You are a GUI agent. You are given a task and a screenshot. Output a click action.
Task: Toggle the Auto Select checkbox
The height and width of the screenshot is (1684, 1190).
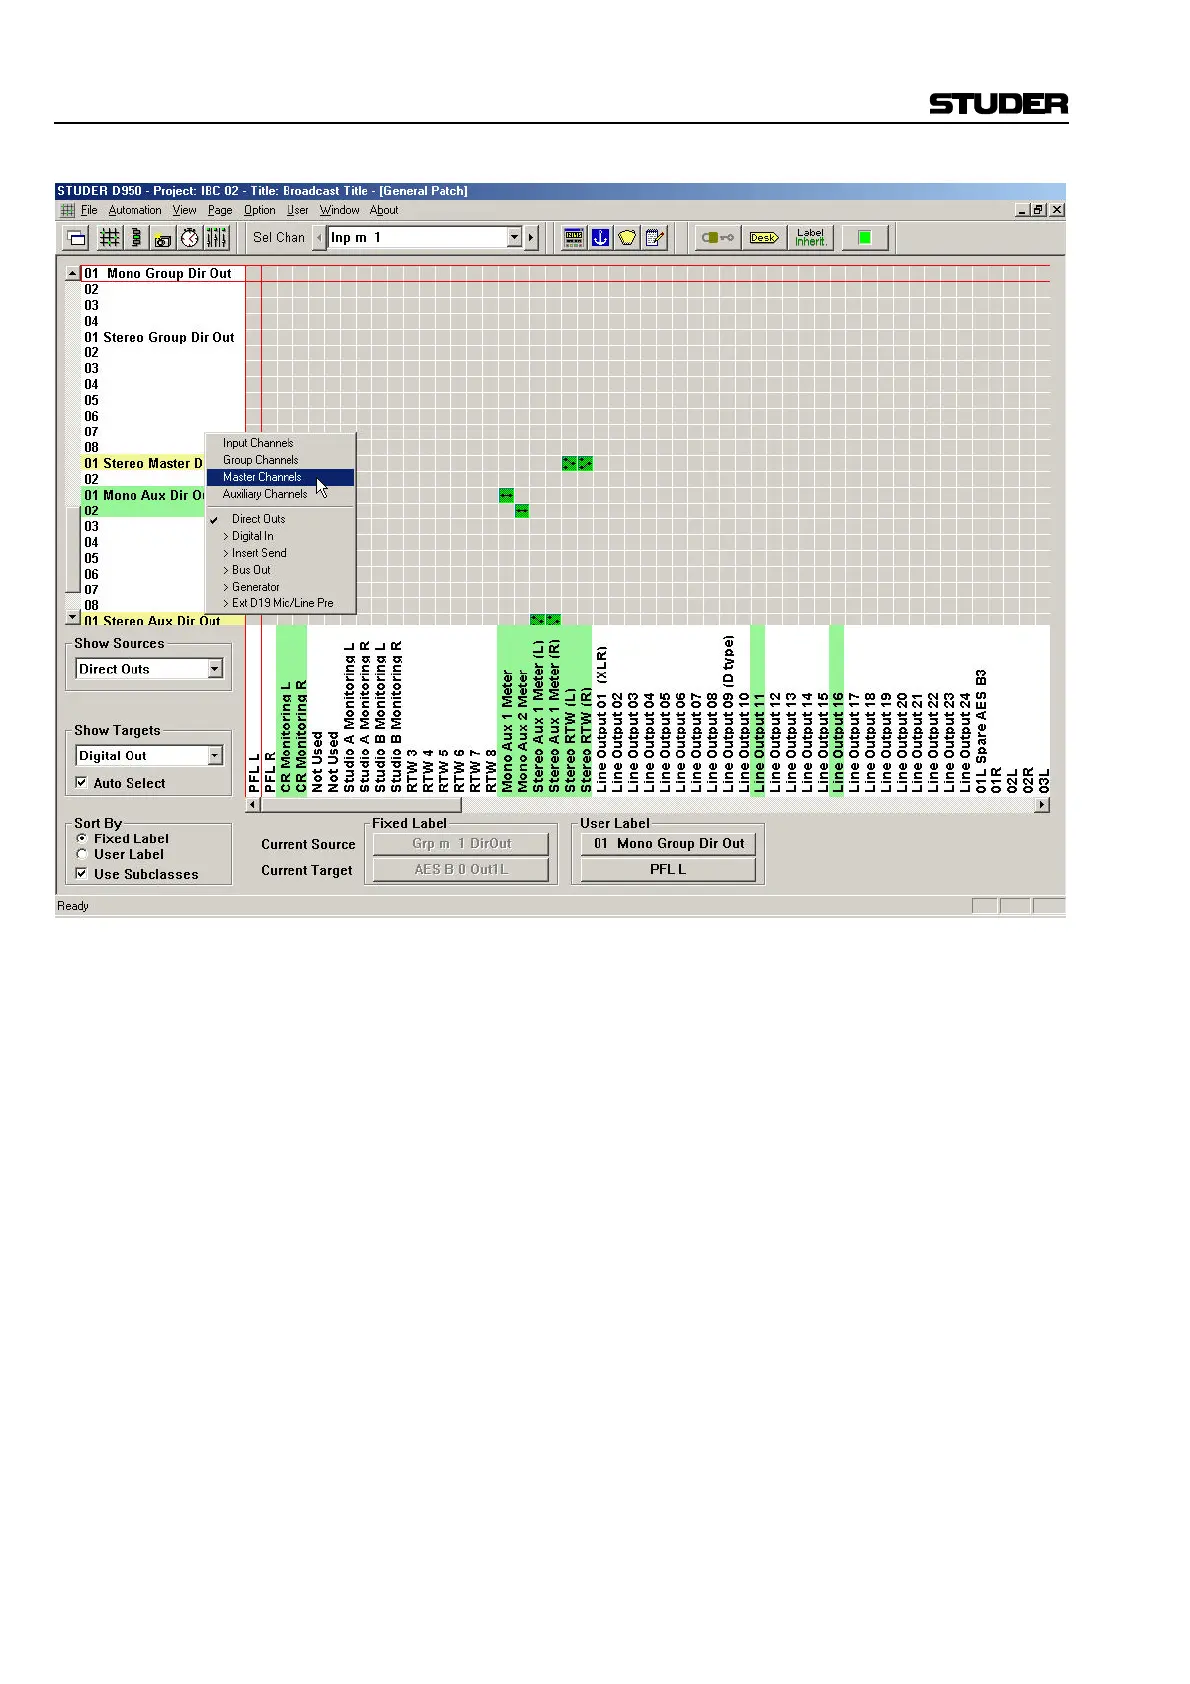pos(82,783)
